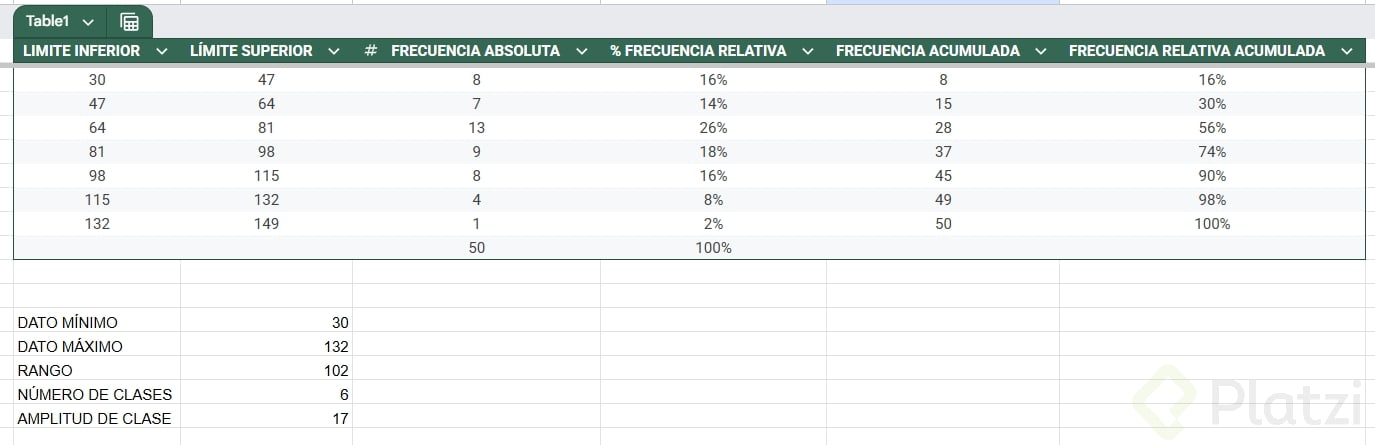Screen dimensions: 1375x445
Task: Select the cell containing 149
Action: coord(266,224)
